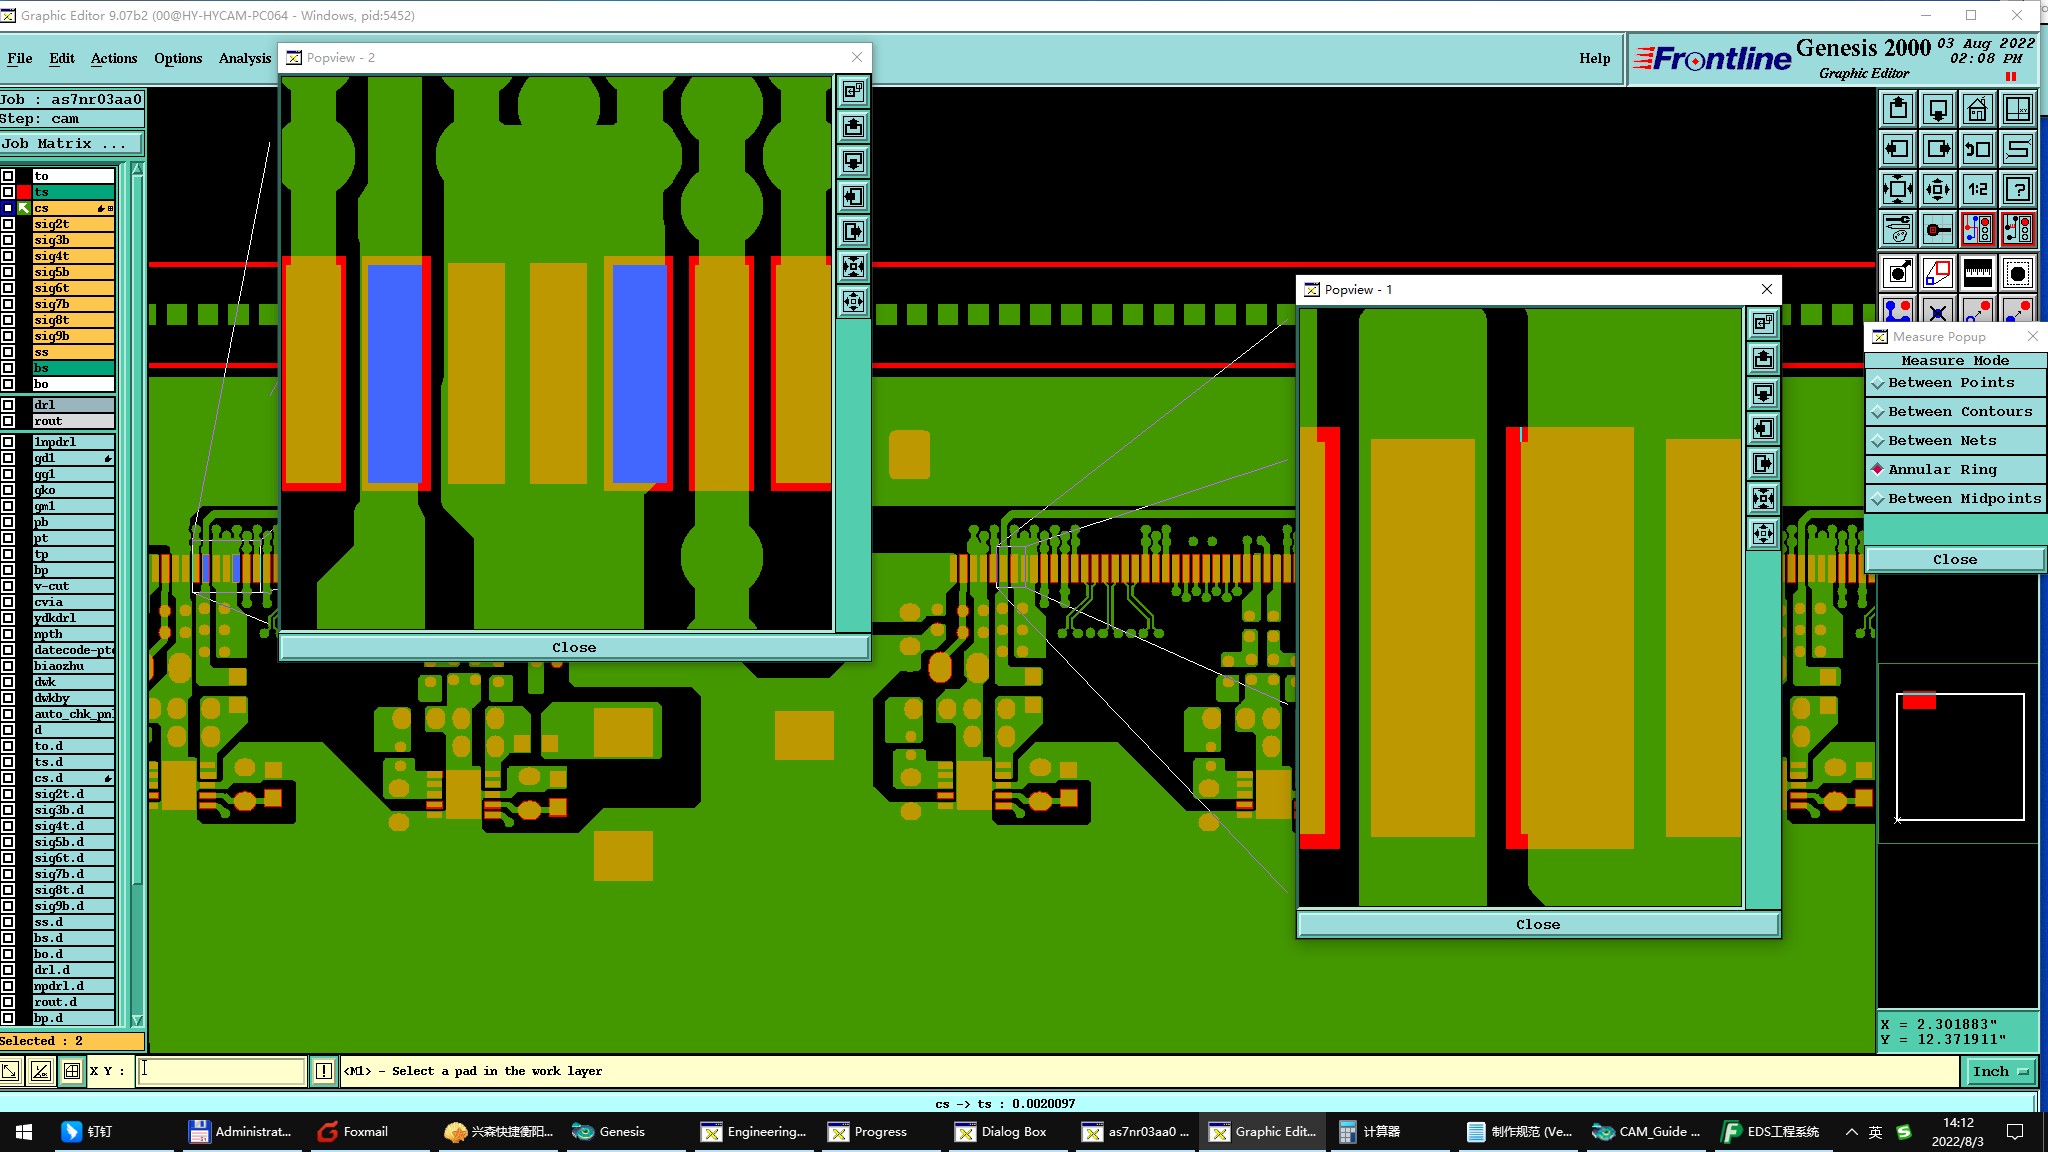Click the undo-view back arrow icon
The image size is (2048, 1152).
[1977, 150]
